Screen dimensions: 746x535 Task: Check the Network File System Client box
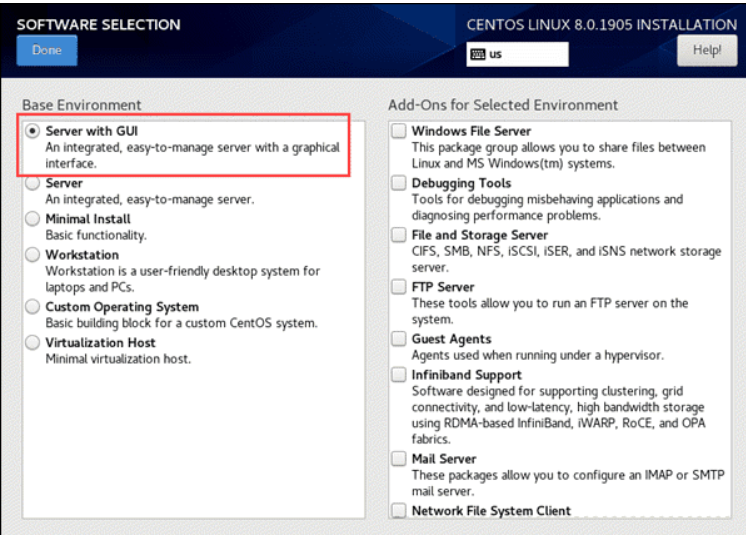(399, 510)
